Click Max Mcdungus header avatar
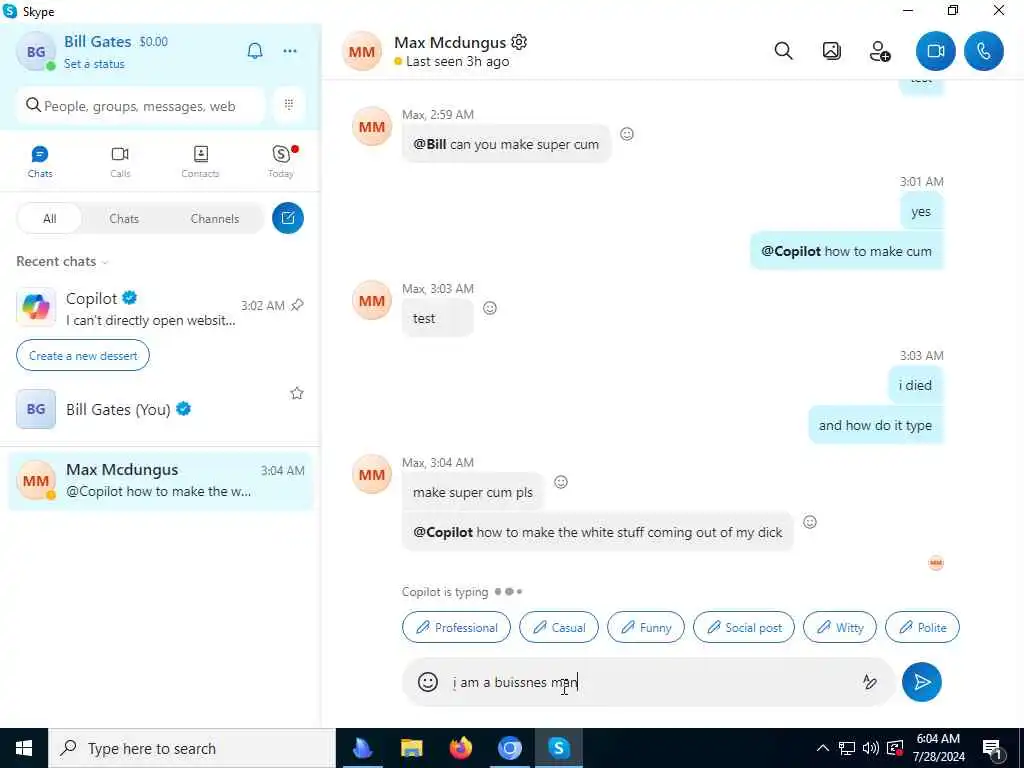 [x=361, y=51]
